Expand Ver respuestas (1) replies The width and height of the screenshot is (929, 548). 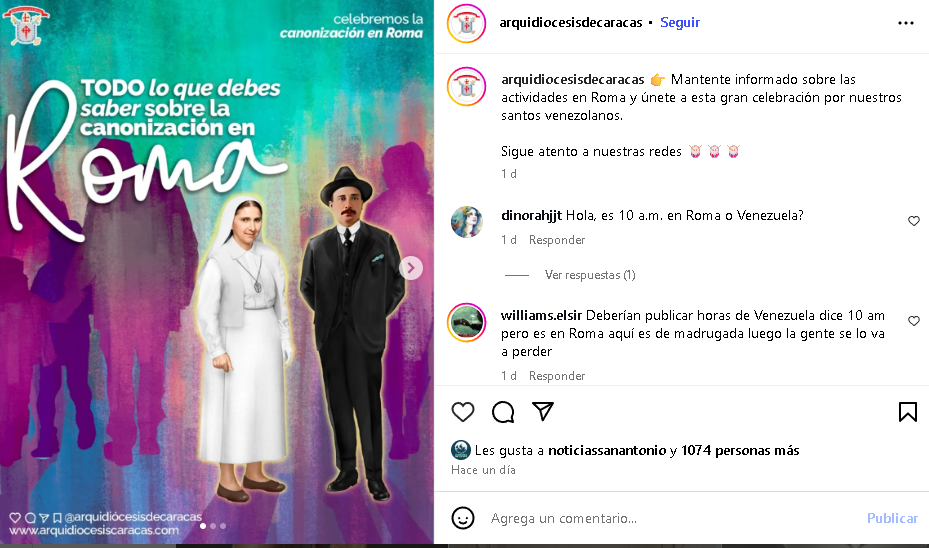point(590,275)
